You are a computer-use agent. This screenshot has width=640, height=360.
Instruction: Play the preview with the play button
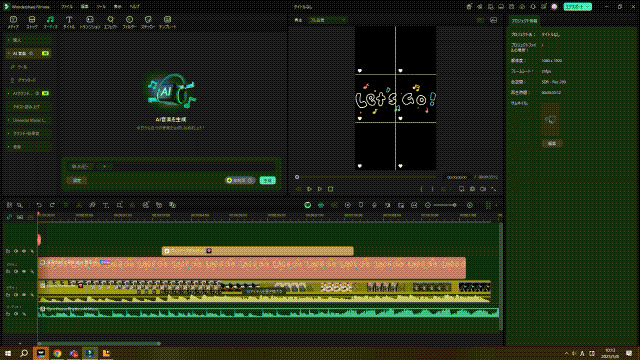[x=320, y=189]
